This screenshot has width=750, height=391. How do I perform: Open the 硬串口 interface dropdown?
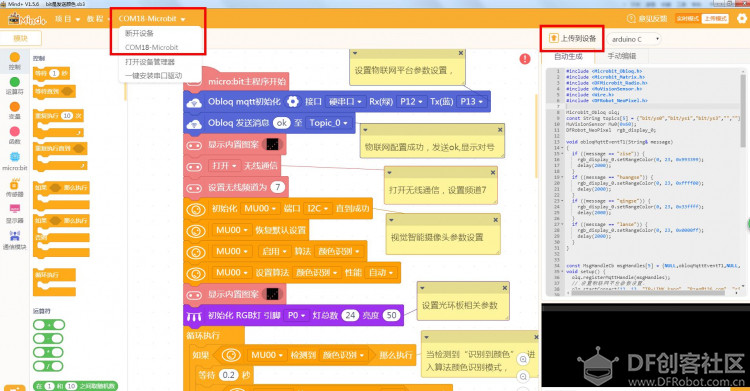coord(345,101)
